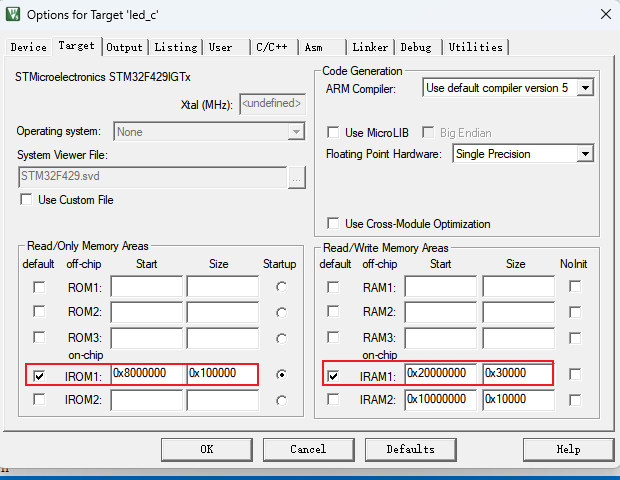620x480 pixels.
Task: Enable Use MicroLIB checkbox
Action: pyautogui.click(x=333, y=132)
